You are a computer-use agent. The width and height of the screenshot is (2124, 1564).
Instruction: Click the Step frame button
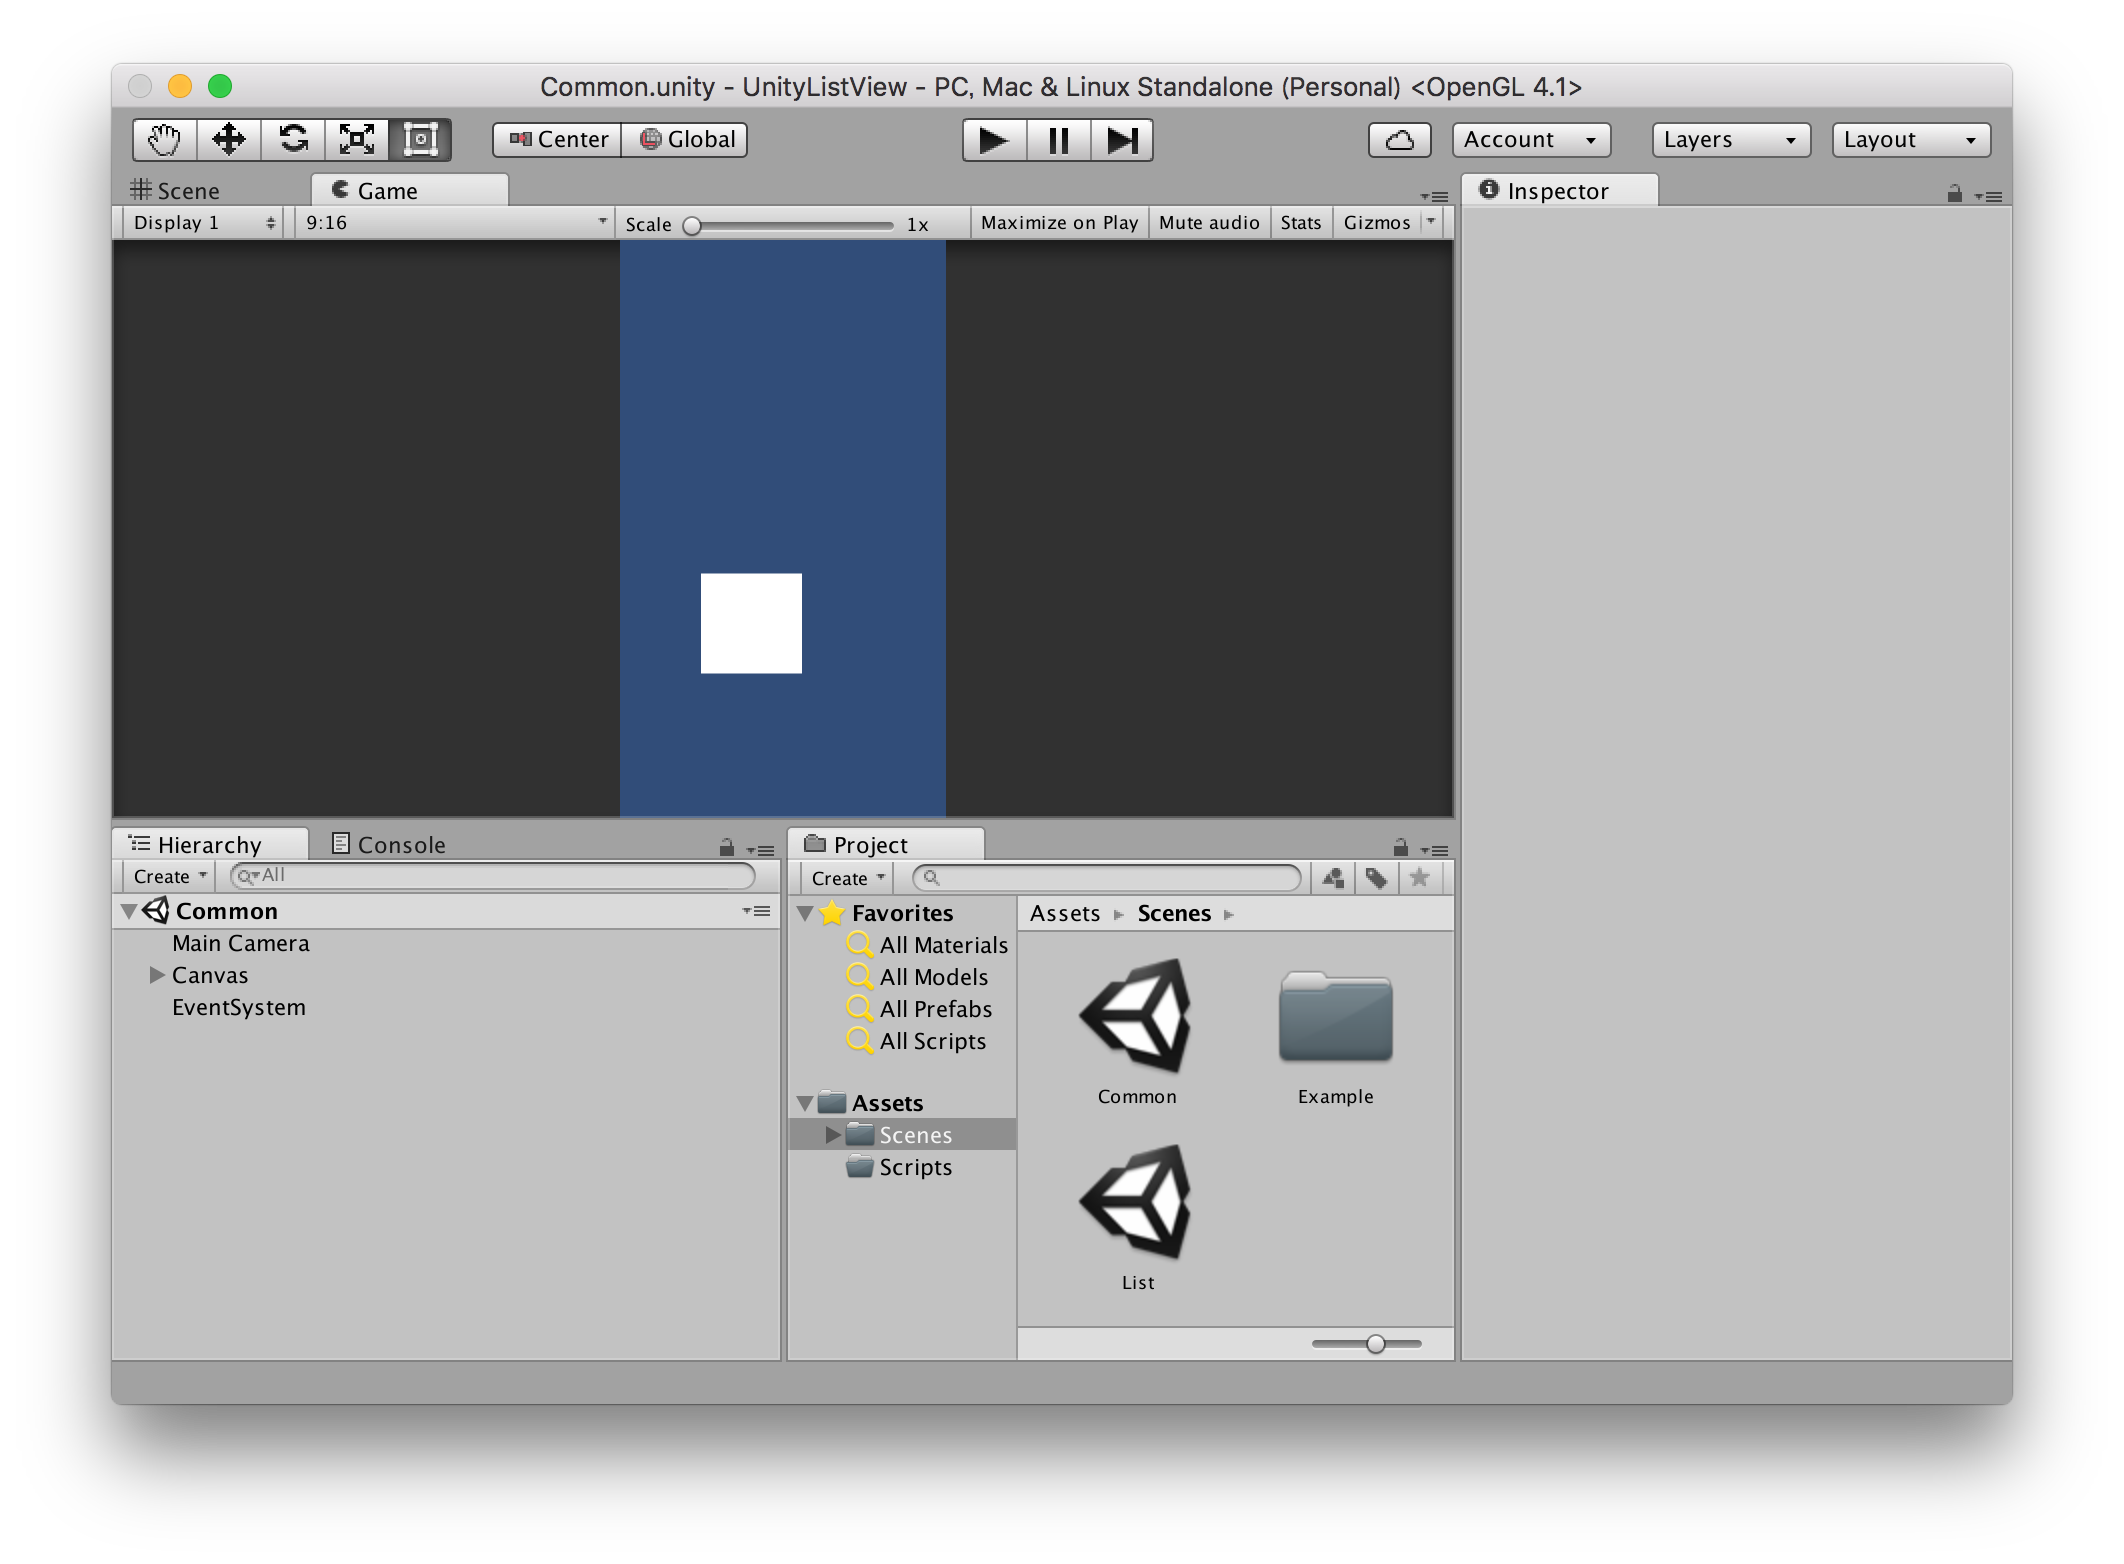tap(1121, 140)
